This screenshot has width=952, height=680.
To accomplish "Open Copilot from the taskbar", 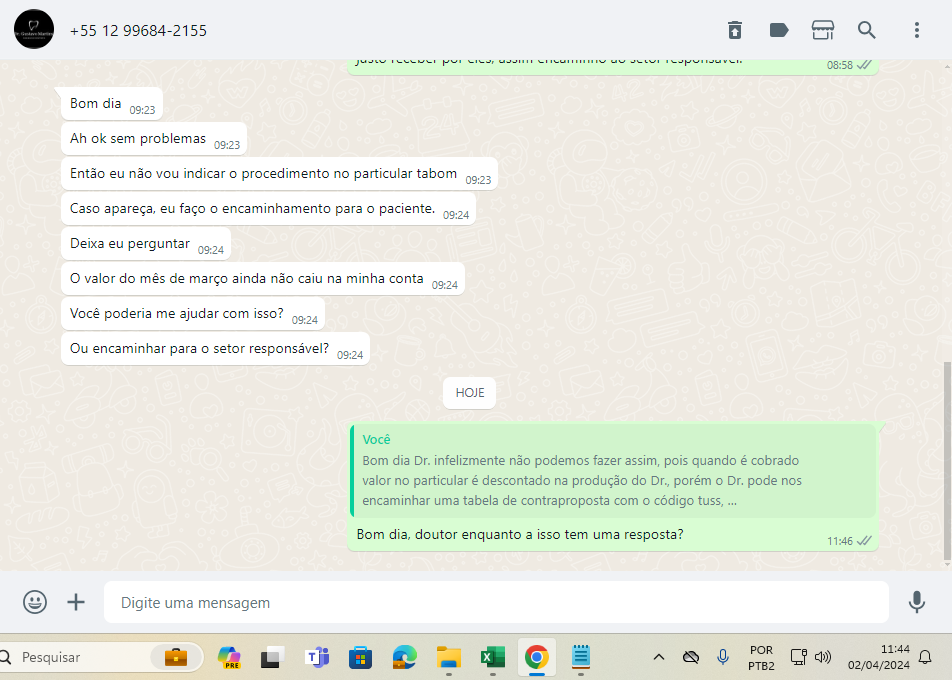I will pyautogui.click(x=230, y=657).
